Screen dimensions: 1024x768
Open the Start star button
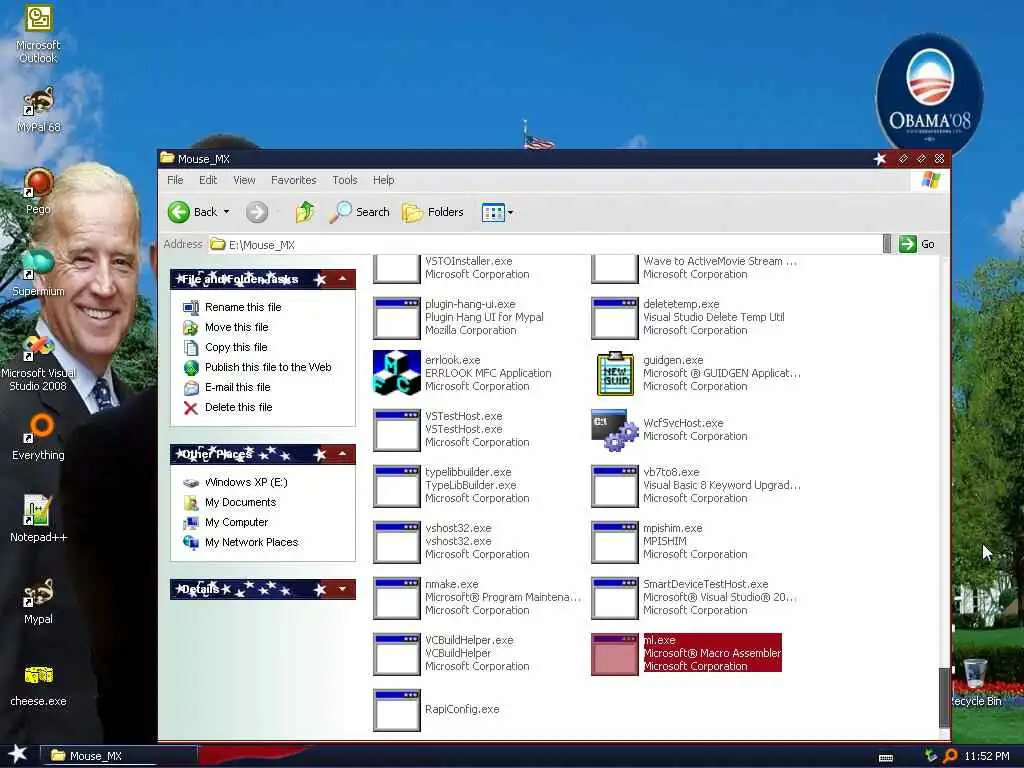pyautogui.click(x=18, y=754)
